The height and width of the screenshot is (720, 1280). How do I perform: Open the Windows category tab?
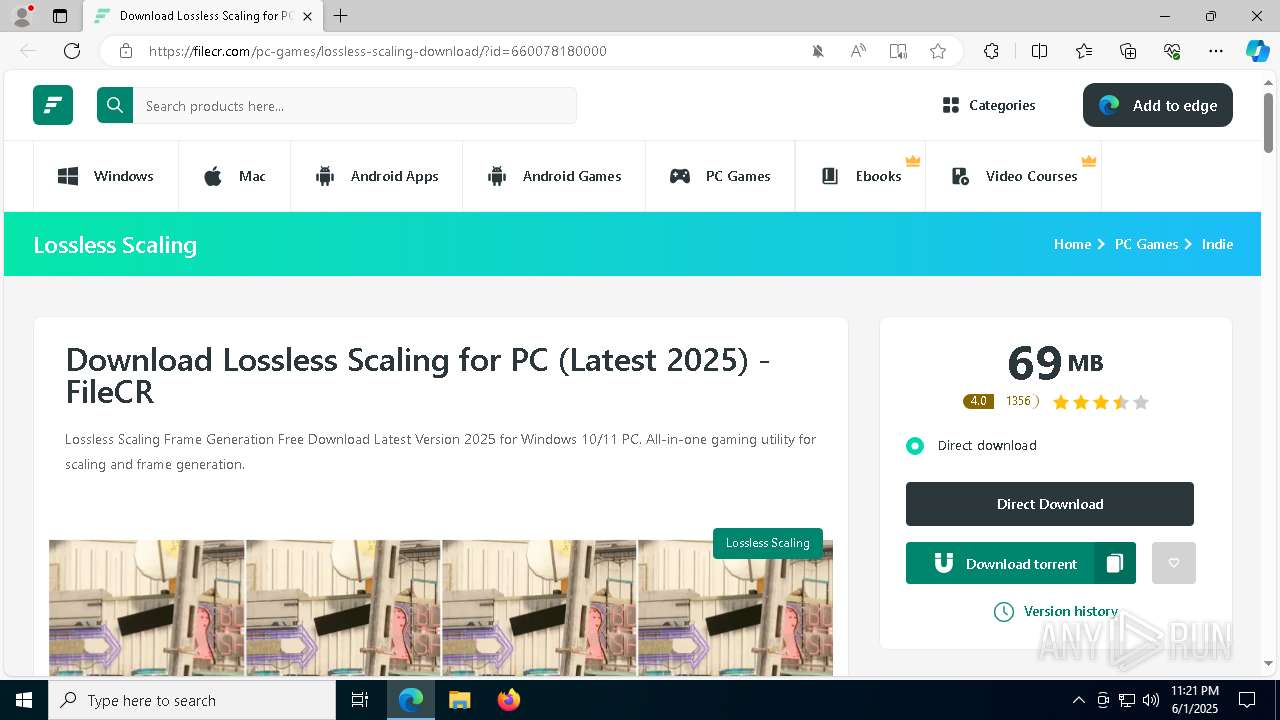click(x=106, y=176)
